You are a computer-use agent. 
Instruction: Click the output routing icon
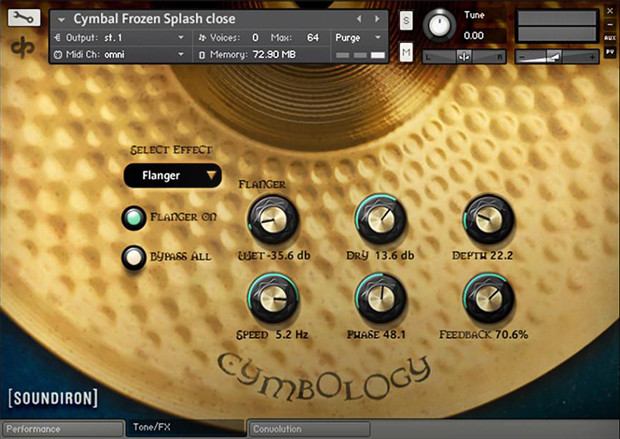click(x=57, y=38)
